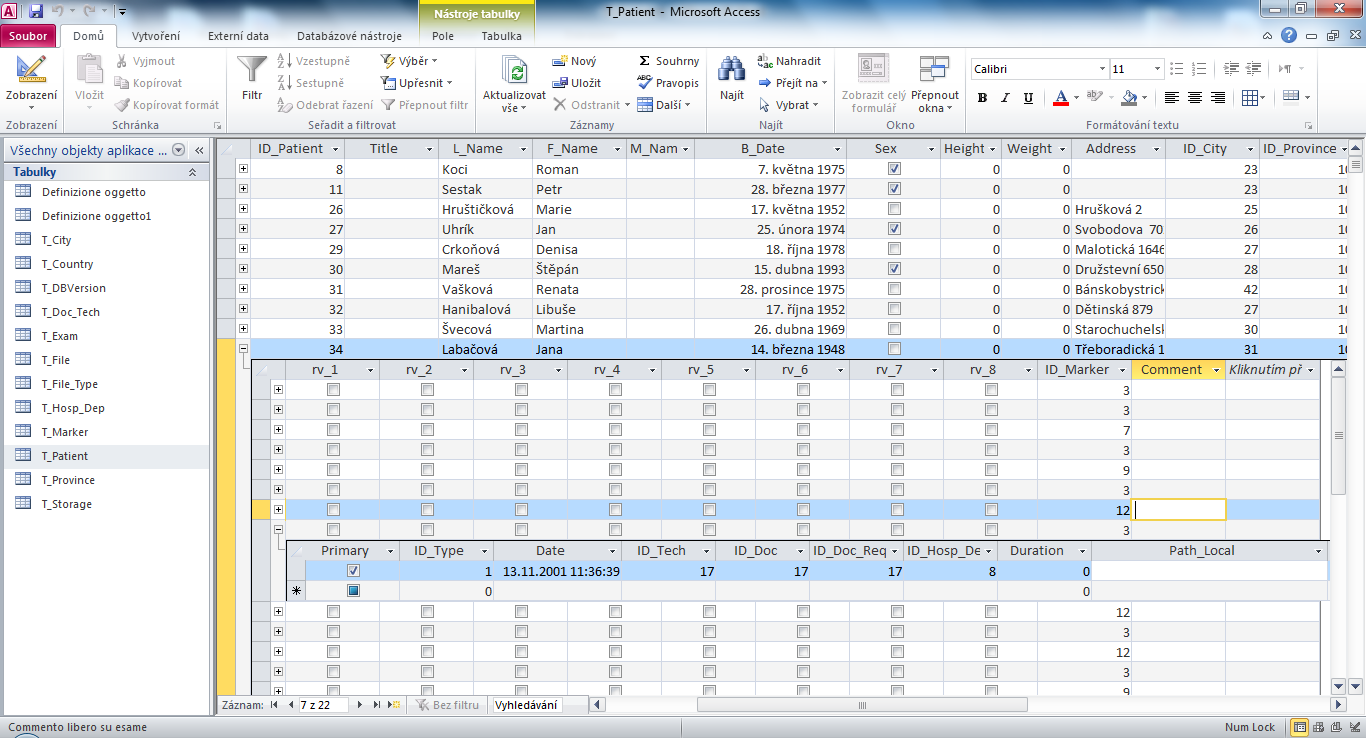Screen dimensions: 1366x738
Task: Toggle Sex checkbox for Uhrík Jan
Action: point(894,229)
